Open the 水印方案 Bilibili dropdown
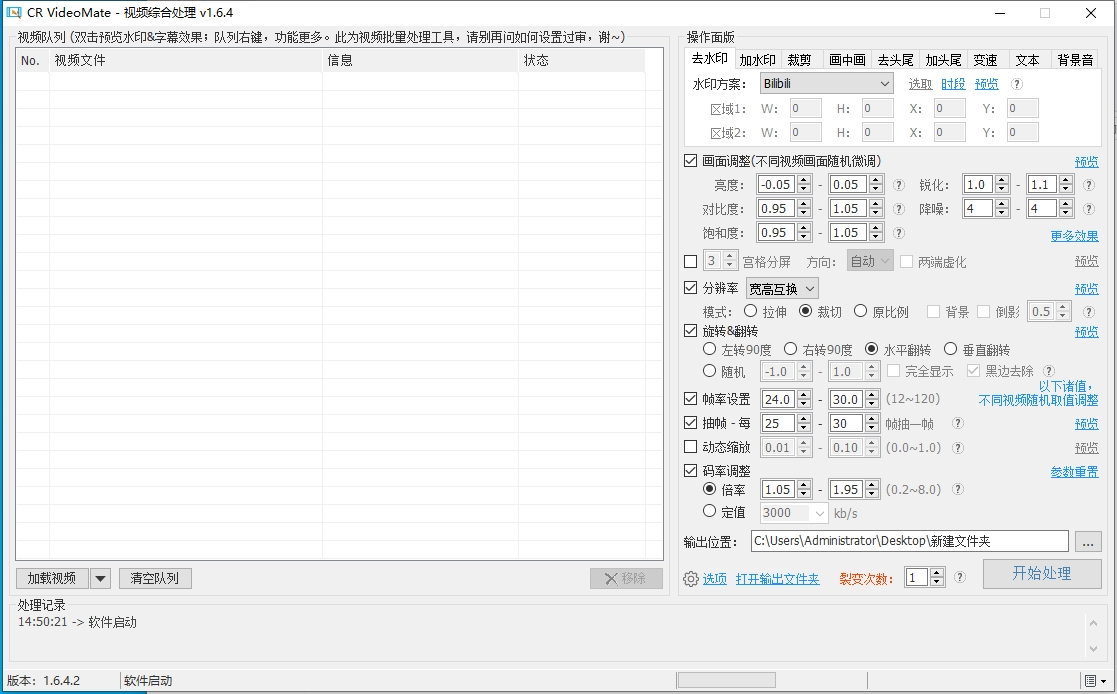 tap(826, 83)
